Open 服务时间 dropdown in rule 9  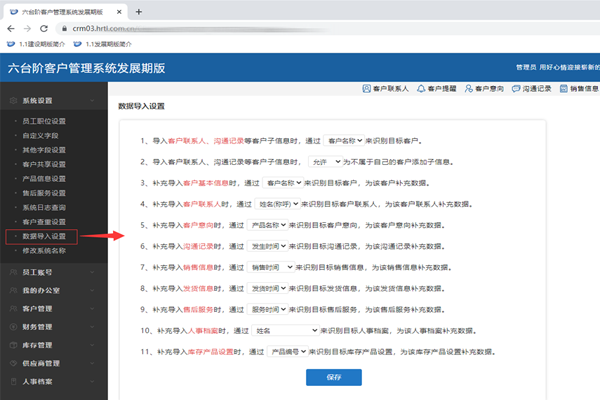tap(267, 309)
